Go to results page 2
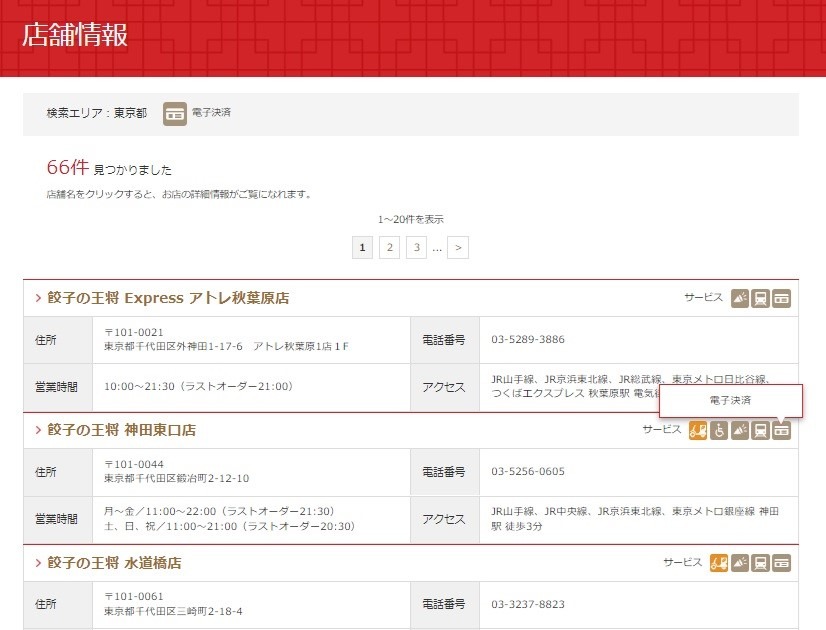The image size is (826, 630). (x=389, y=248)
